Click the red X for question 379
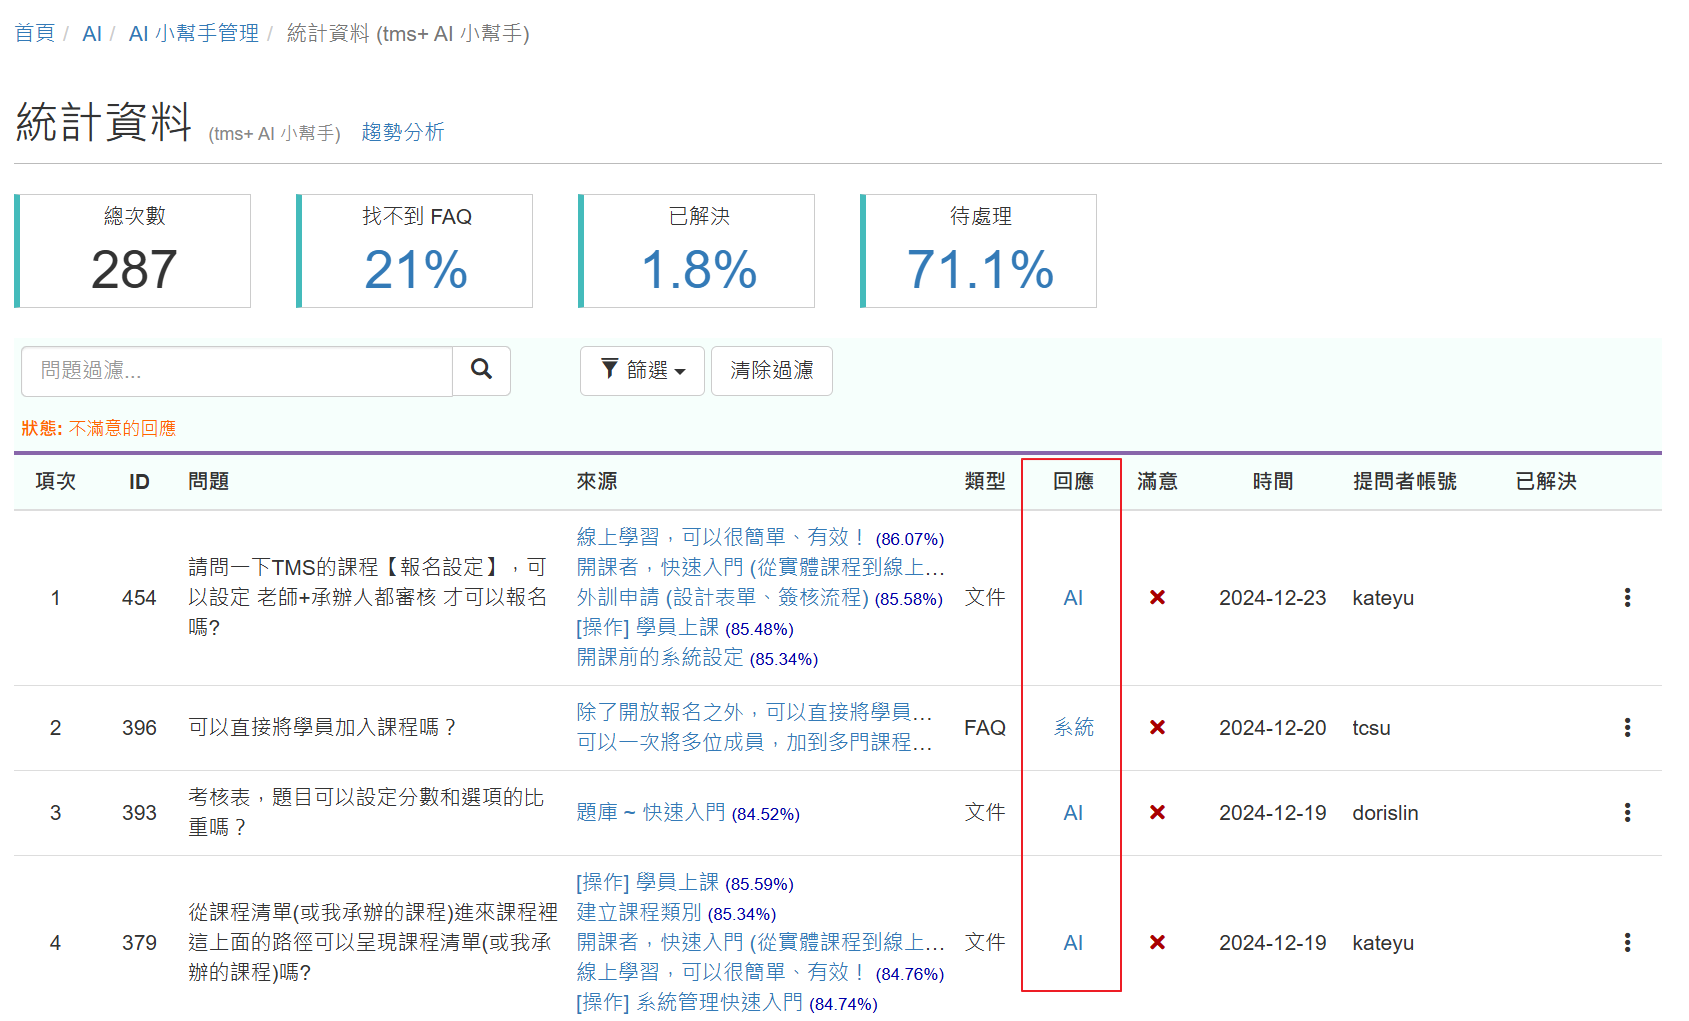This screenshot has height=1021, width=1689. click(1157, 943)
